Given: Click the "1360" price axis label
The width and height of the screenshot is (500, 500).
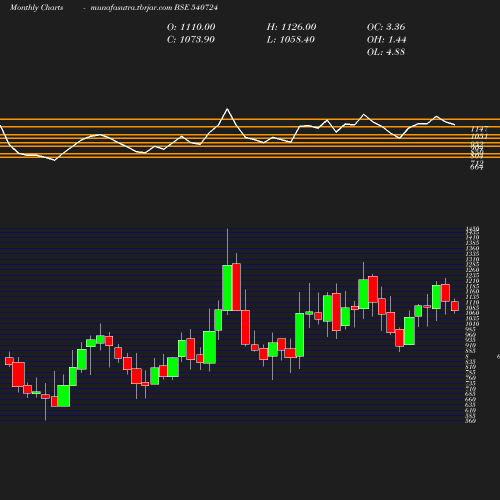Looking at the screenshot, I should tap(472, 248).
